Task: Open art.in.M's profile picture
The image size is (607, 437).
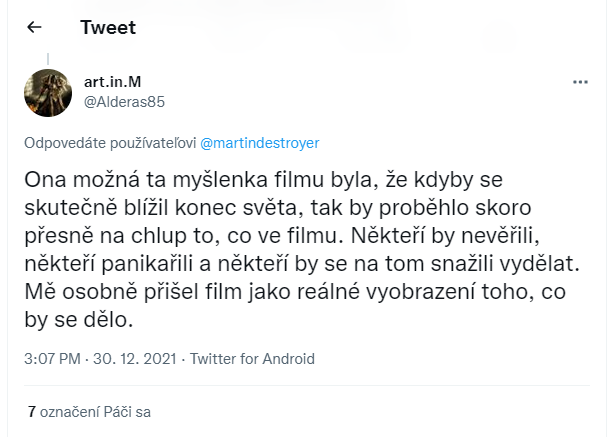Action: (47, 92)
